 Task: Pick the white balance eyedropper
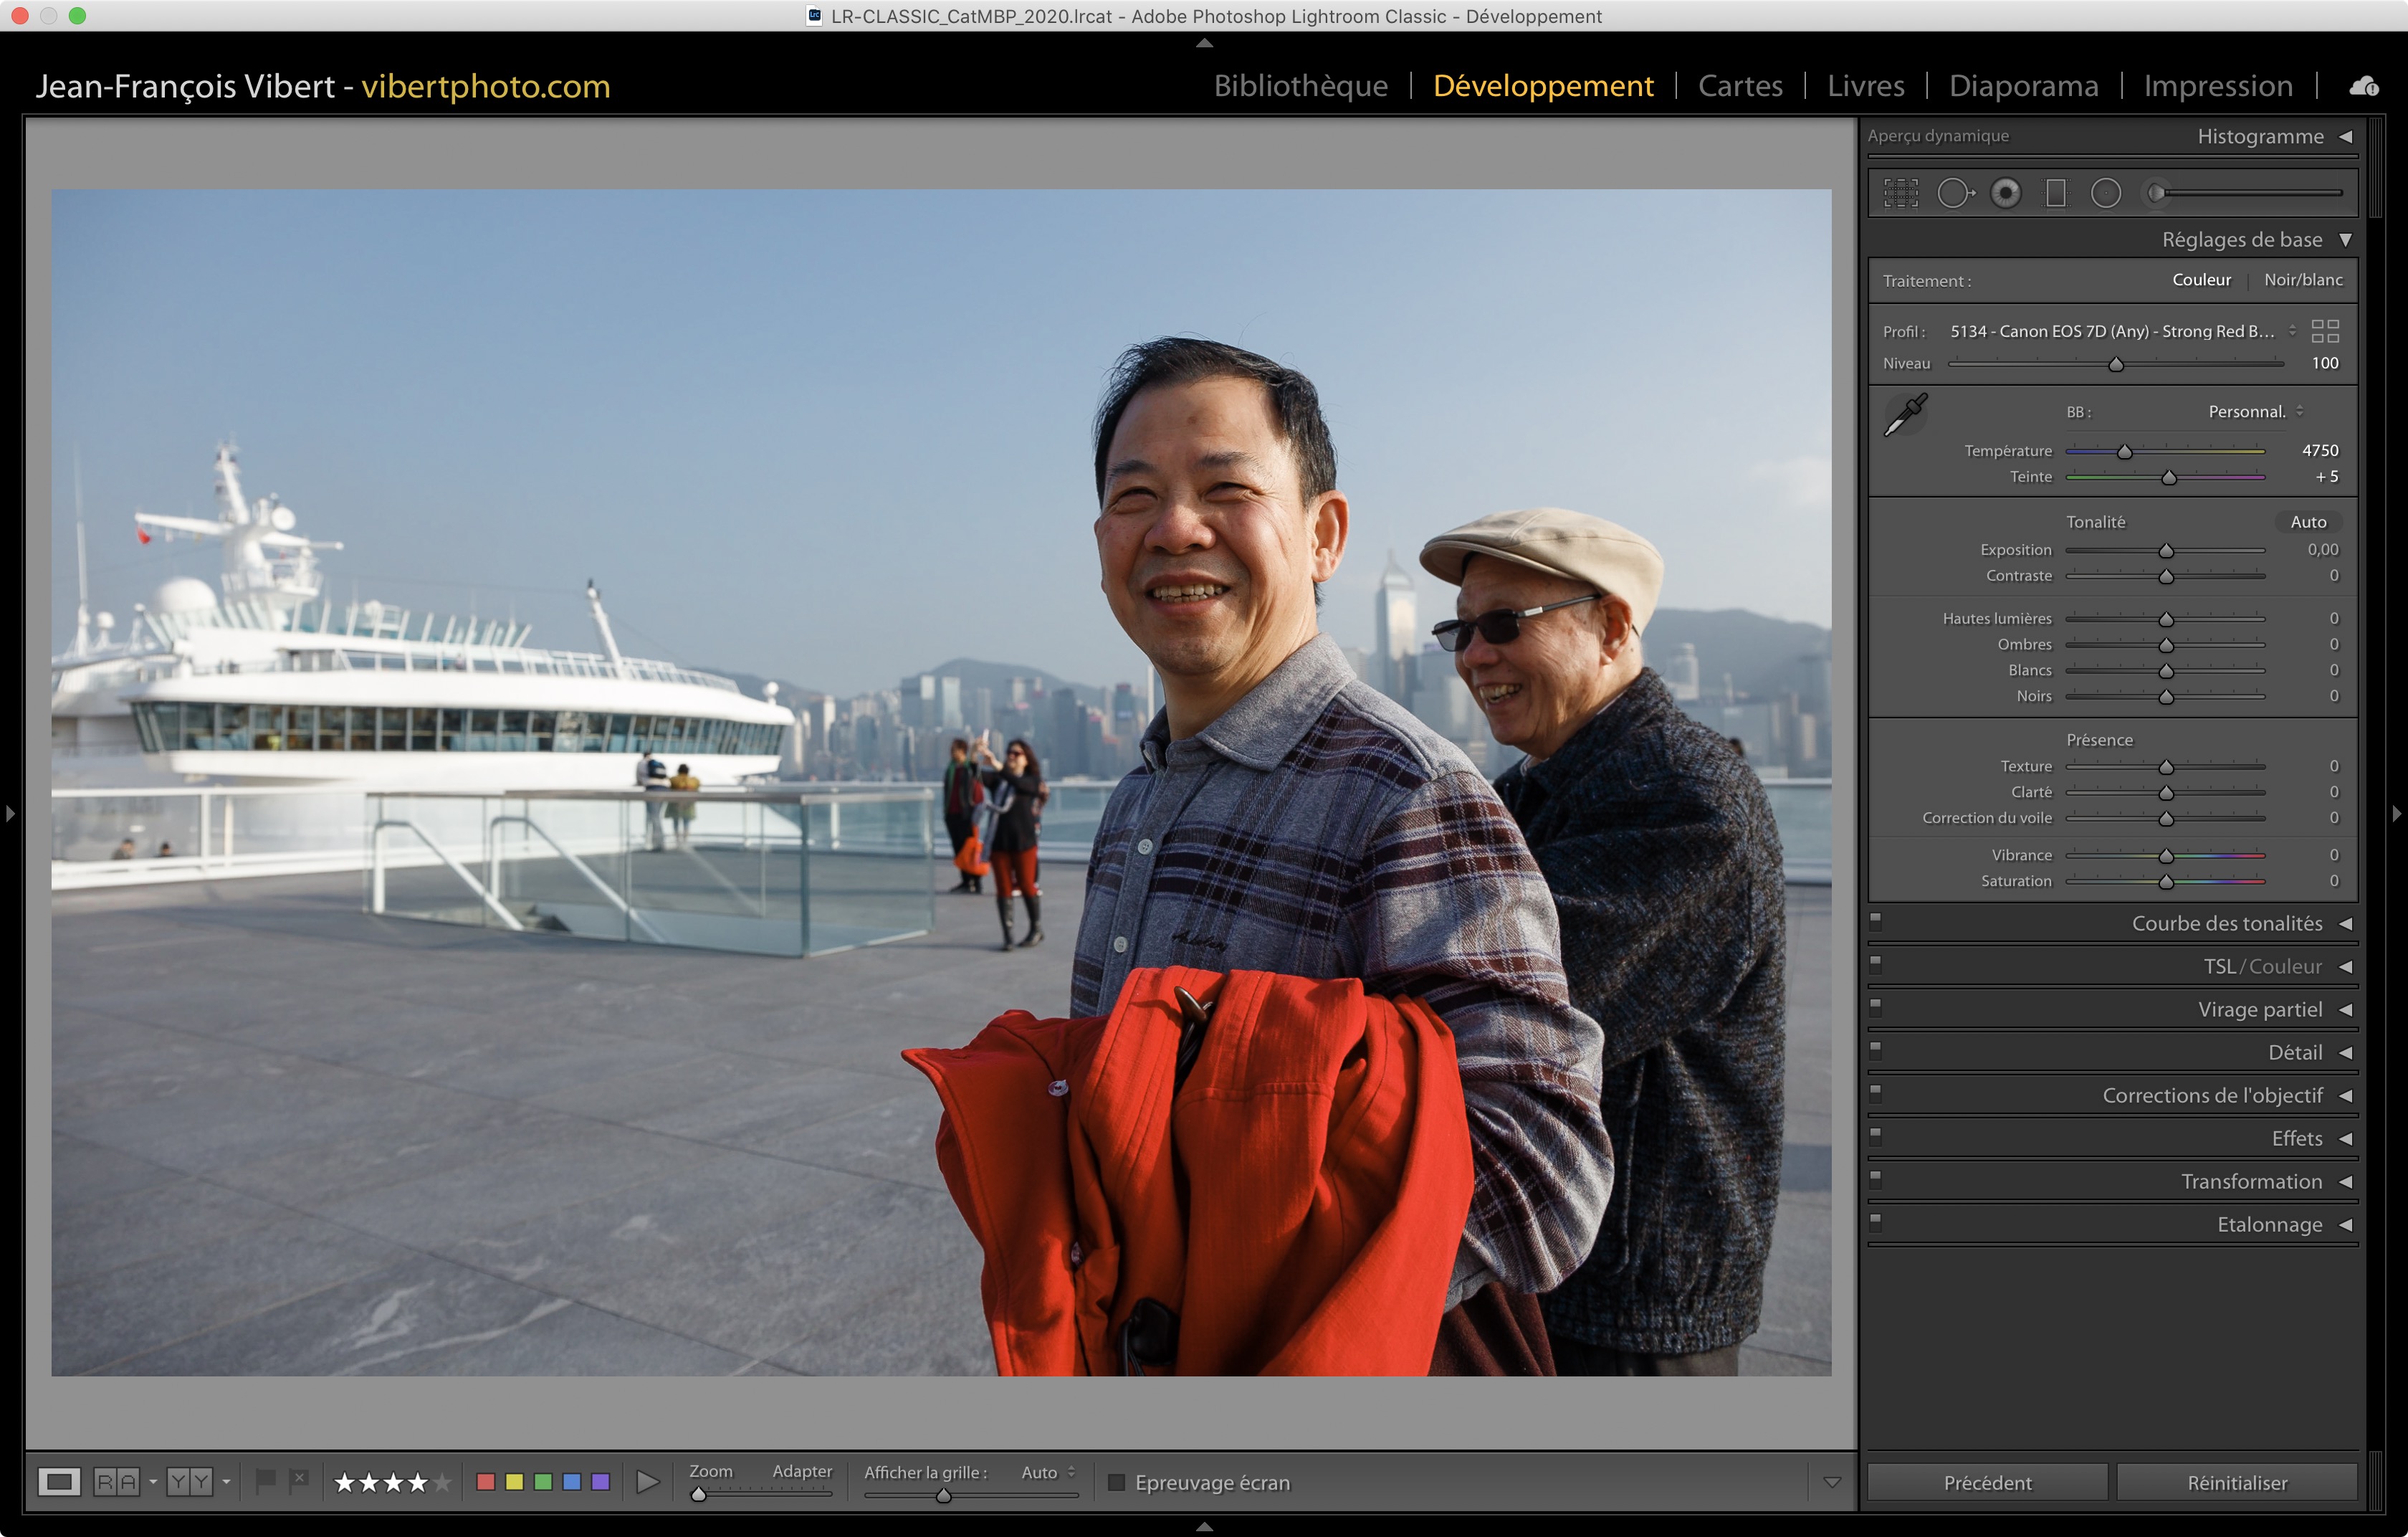pyautogui.click(x=1906, y=414)
